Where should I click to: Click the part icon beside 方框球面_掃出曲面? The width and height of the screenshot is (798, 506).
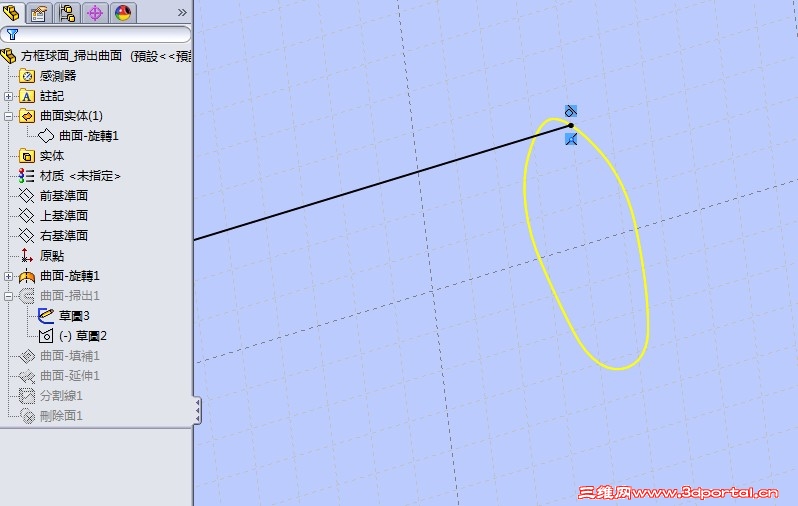tap(9, 55)
